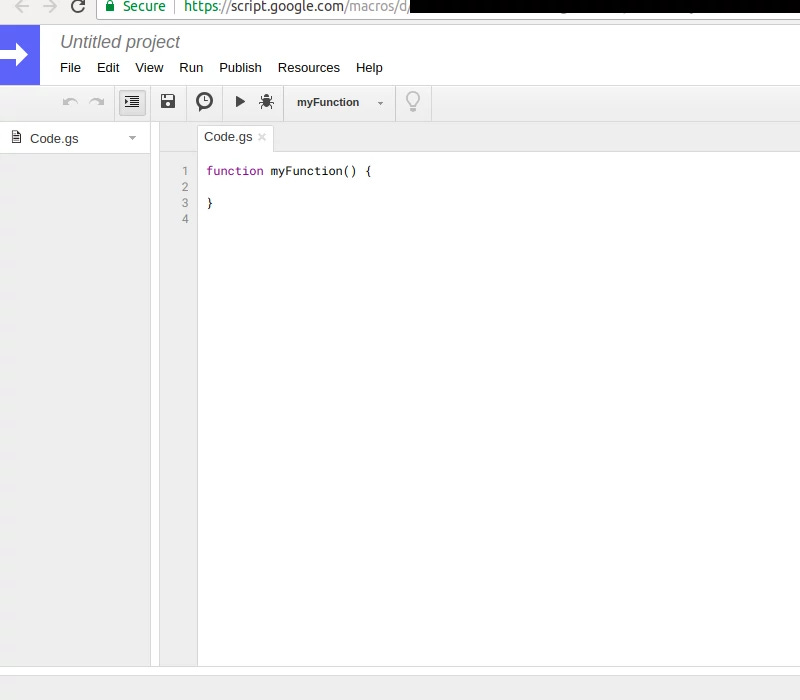Screen dimensions: 800x700
Task: Click the Redo icon in the toolbar
Action: pos(96,101)
